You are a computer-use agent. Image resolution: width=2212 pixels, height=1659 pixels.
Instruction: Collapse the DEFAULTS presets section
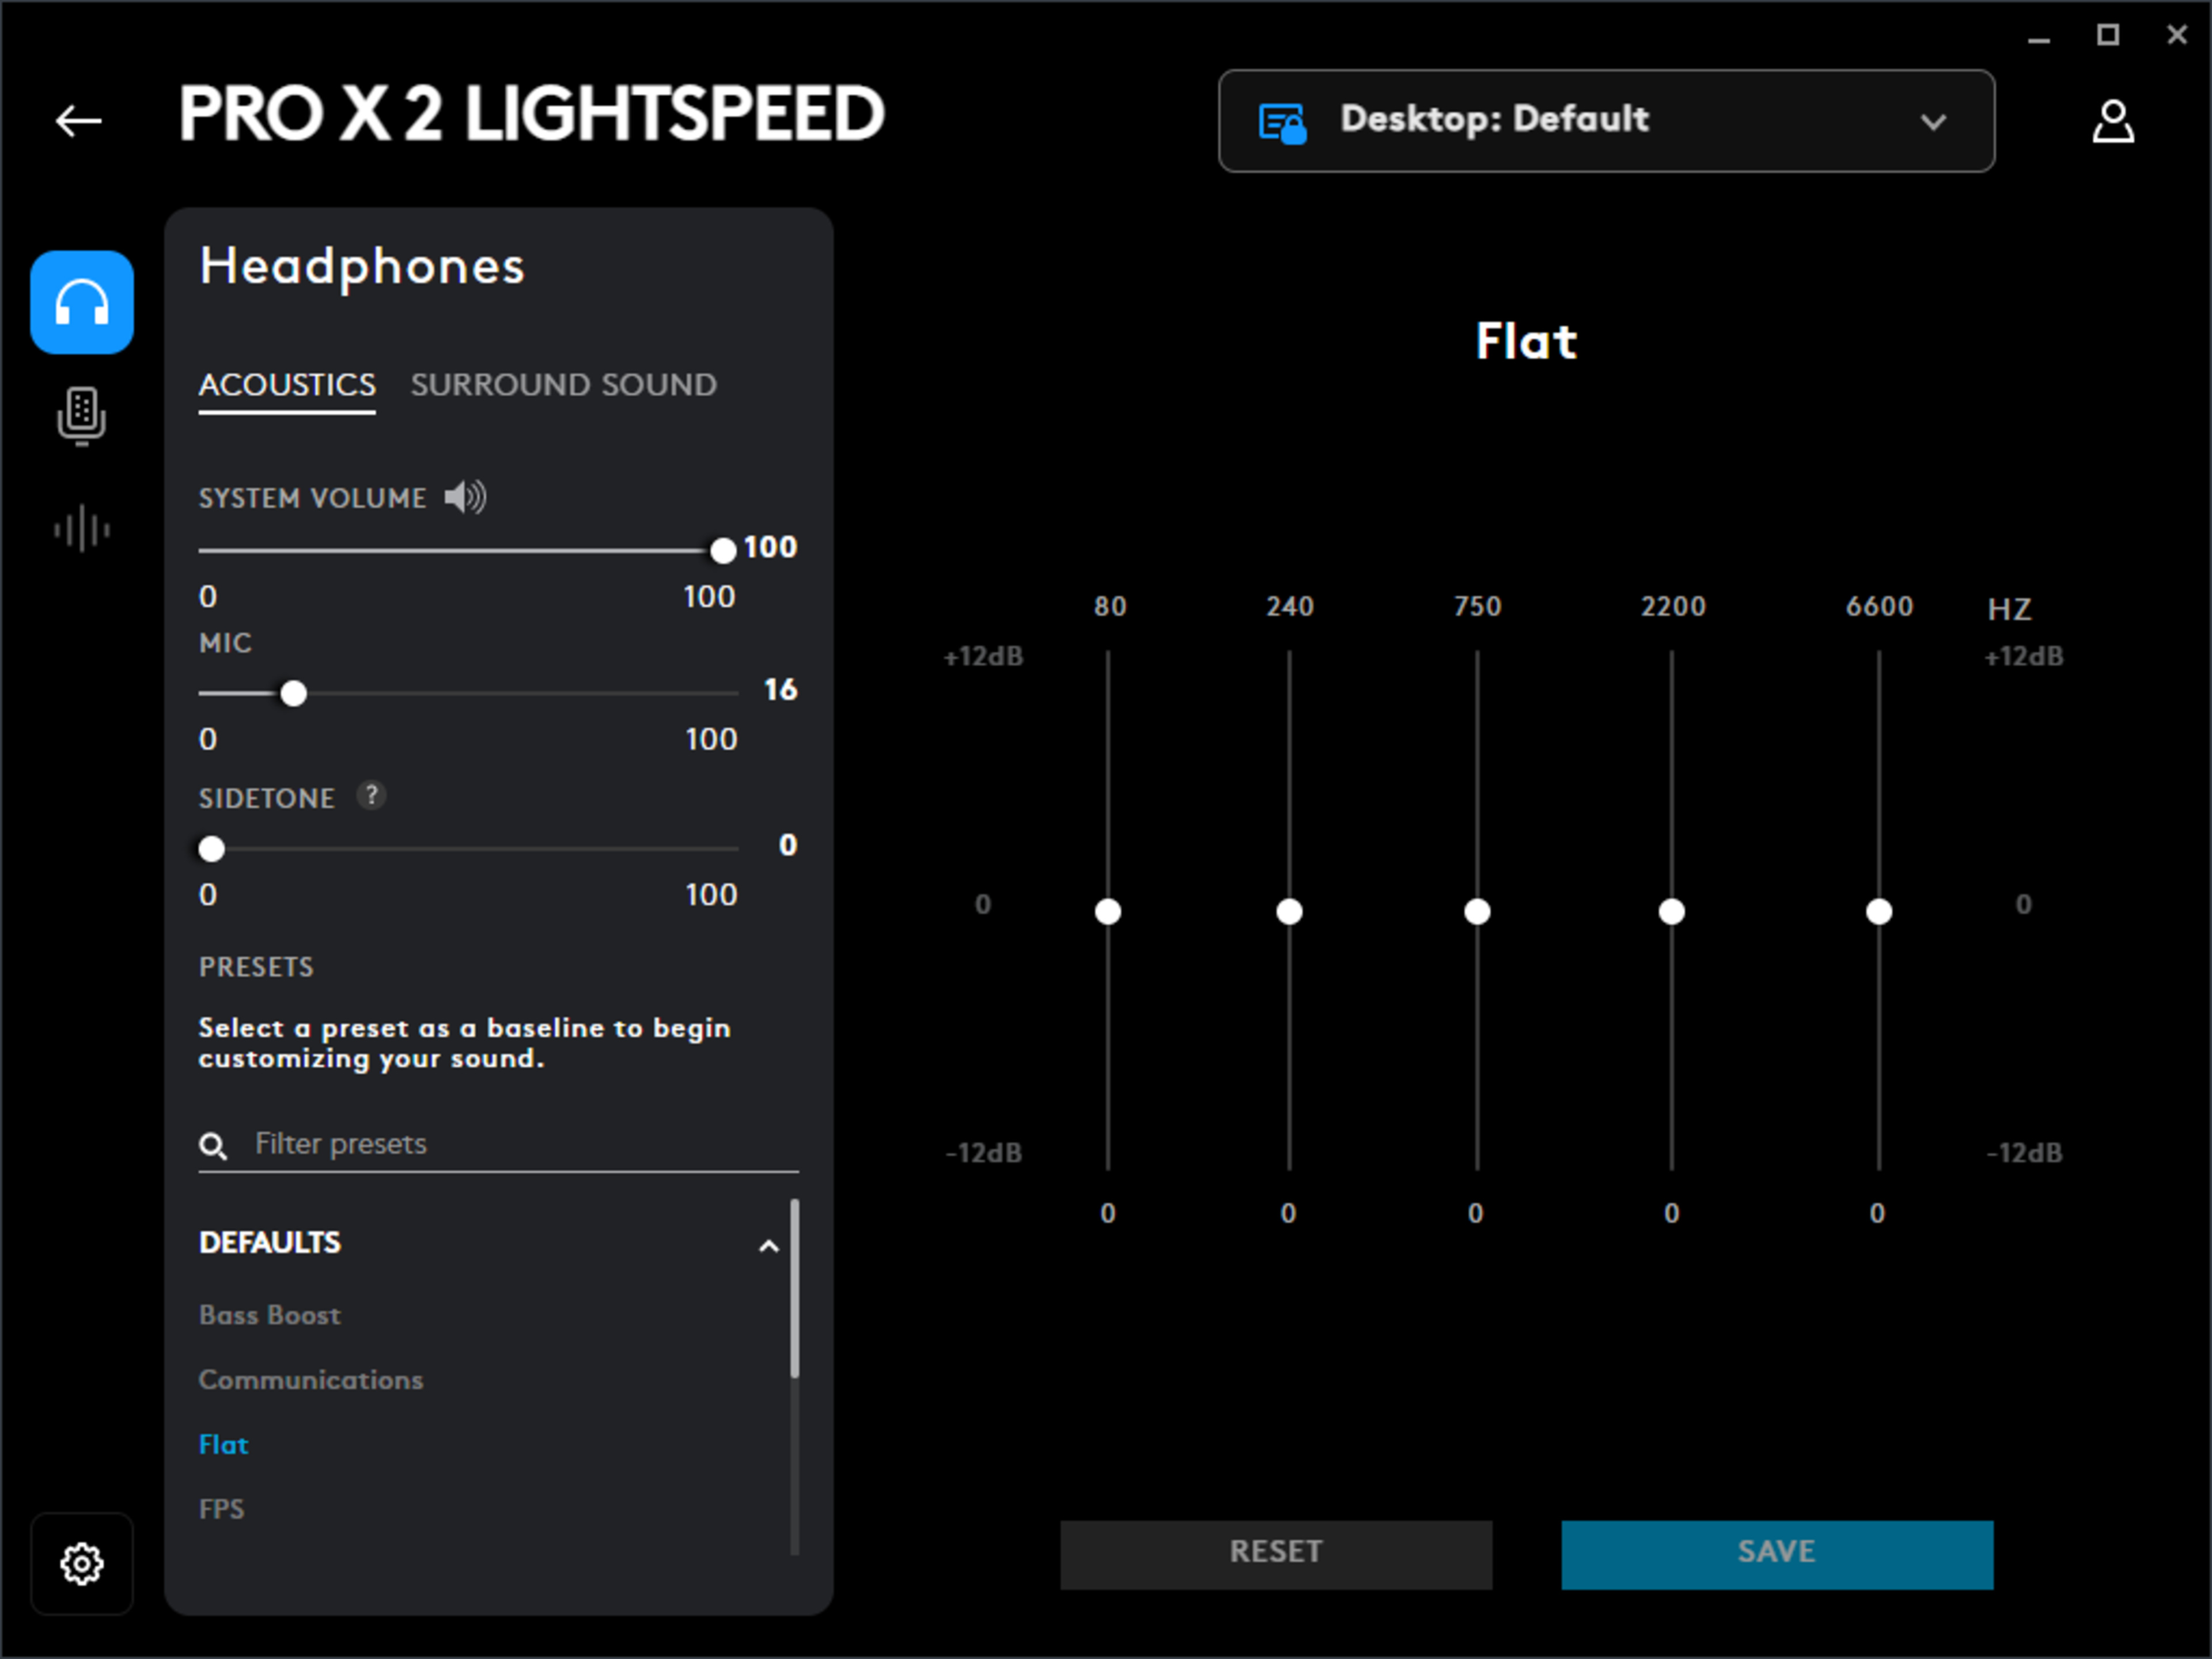click(x=768, y=1247)
